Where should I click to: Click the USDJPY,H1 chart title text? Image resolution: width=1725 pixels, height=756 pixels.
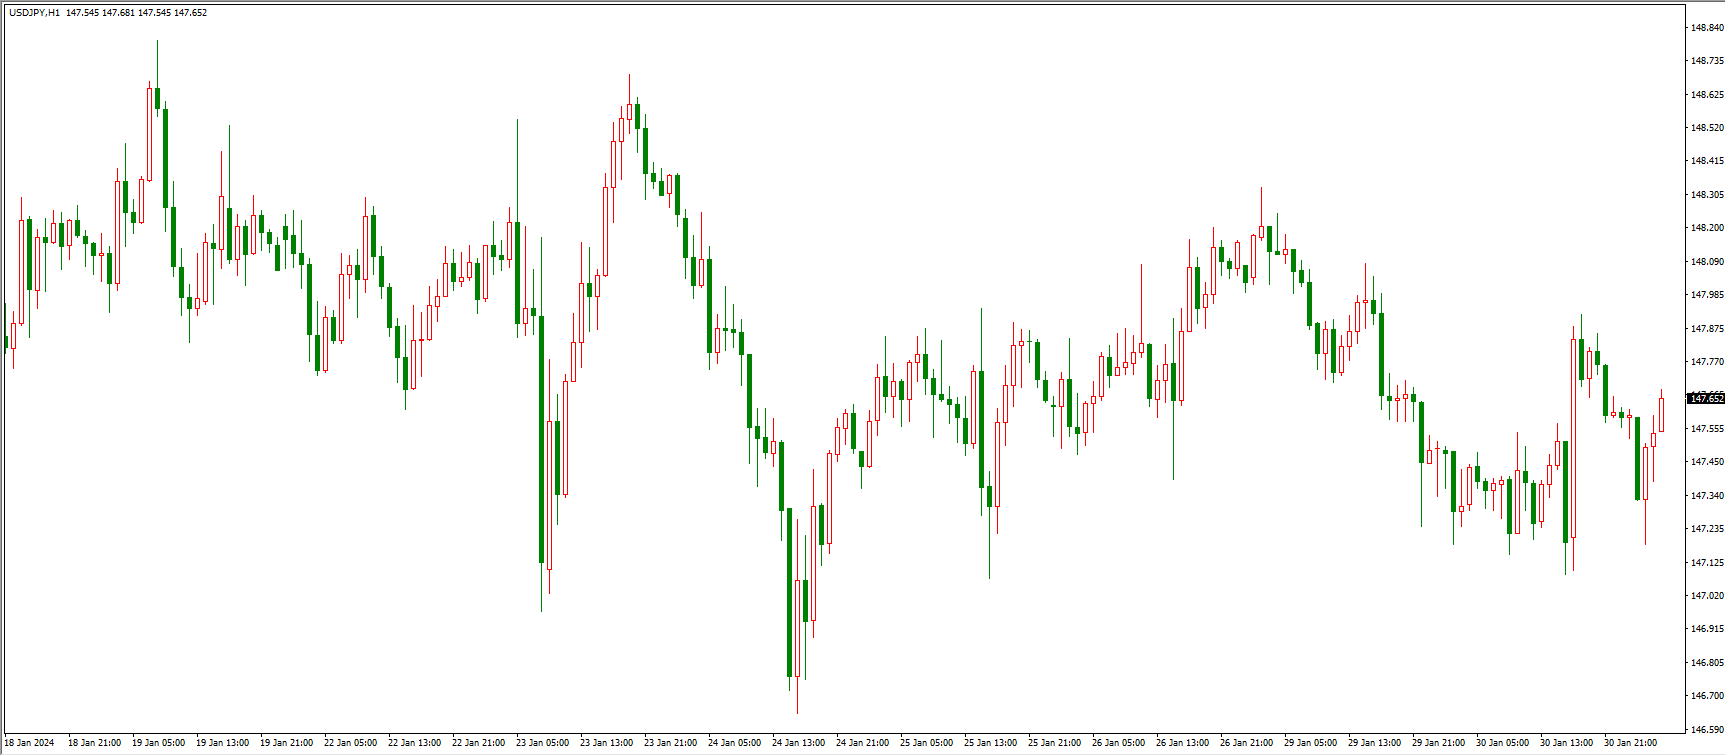click(35, 13)
